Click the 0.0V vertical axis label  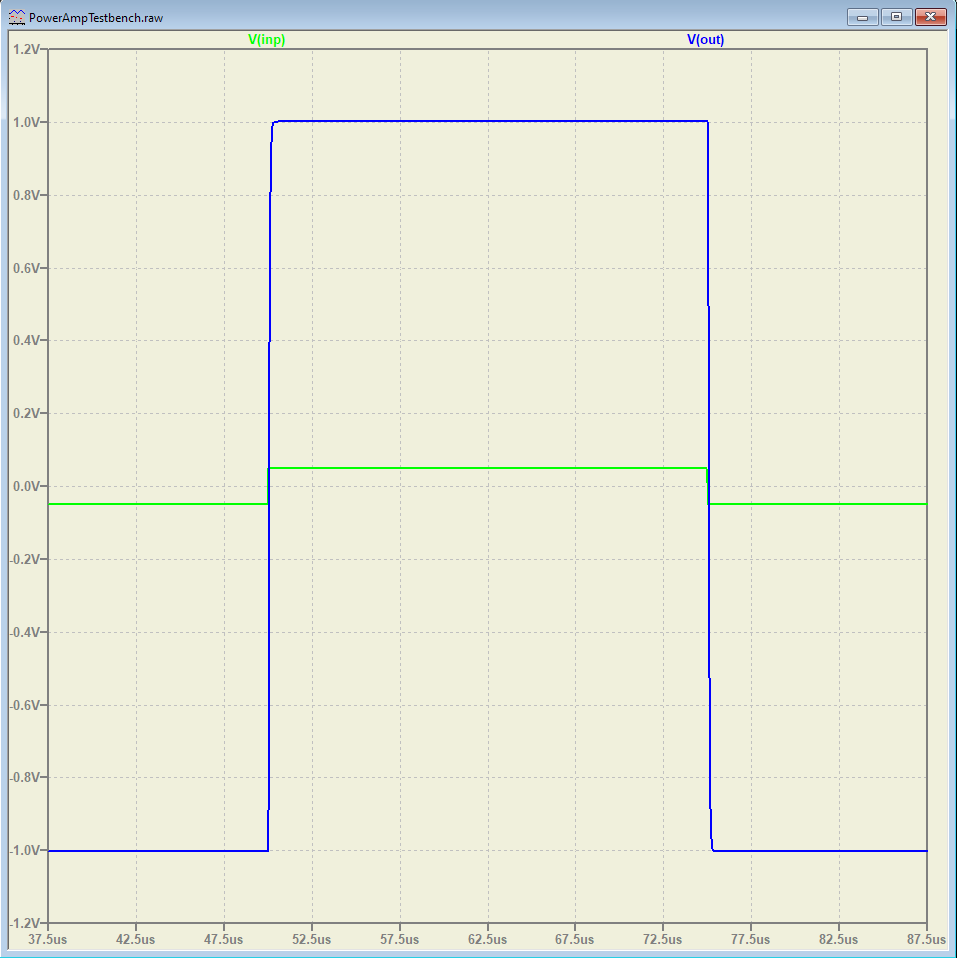click(x=26, y=486)
